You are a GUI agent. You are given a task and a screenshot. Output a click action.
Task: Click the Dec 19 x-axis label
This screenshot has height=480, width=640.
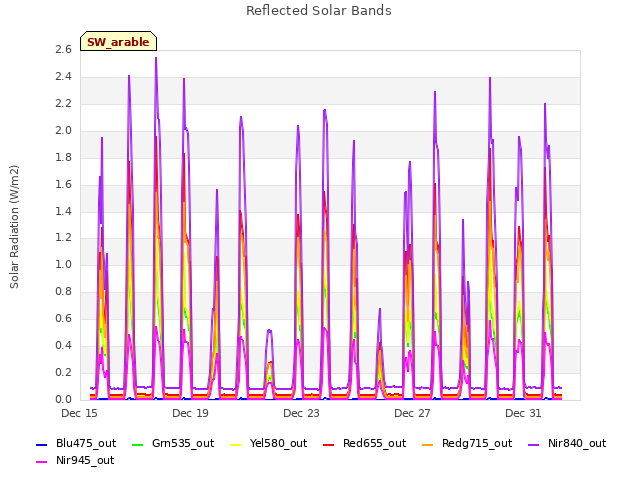click(190, 413)
